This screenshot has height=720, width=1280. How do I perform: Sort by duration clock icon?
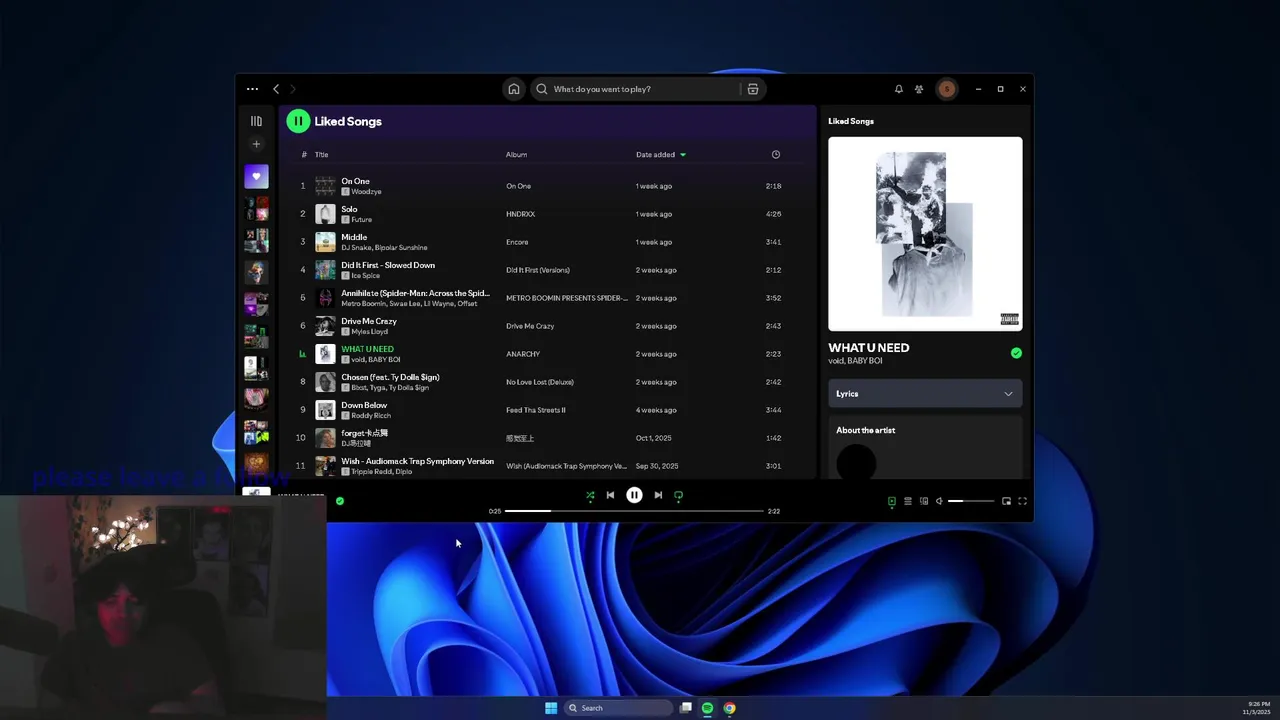coord(776,155)
